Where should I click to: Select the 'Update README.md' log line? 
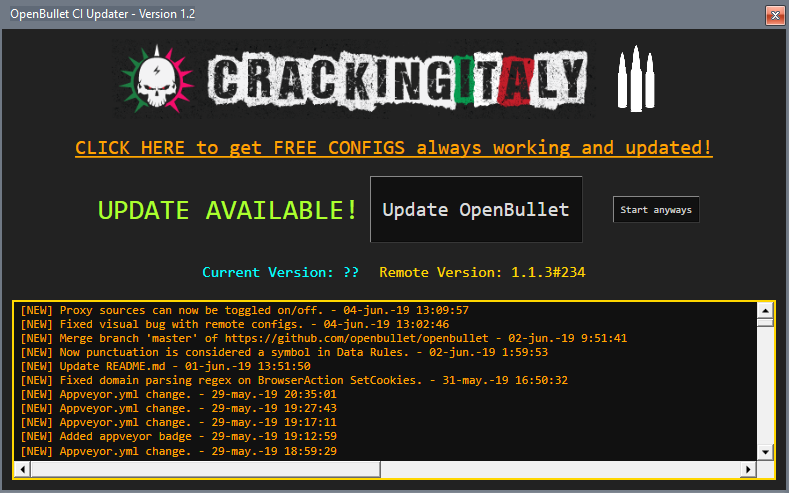click(x=165, y=366)
